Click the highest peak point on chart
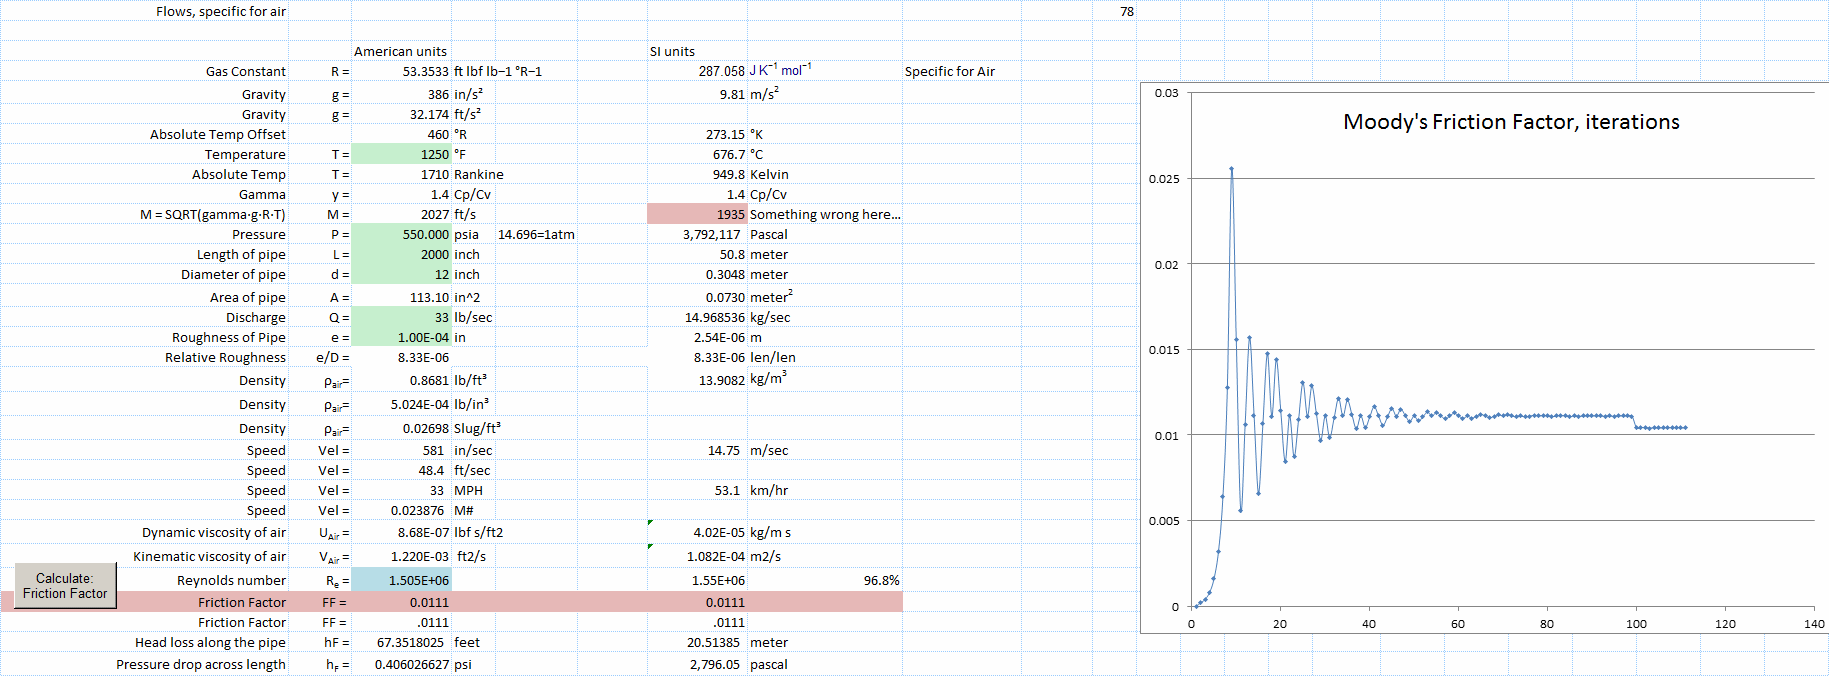This screenshot has width=1829, height=676. [x=1231, y=169]
